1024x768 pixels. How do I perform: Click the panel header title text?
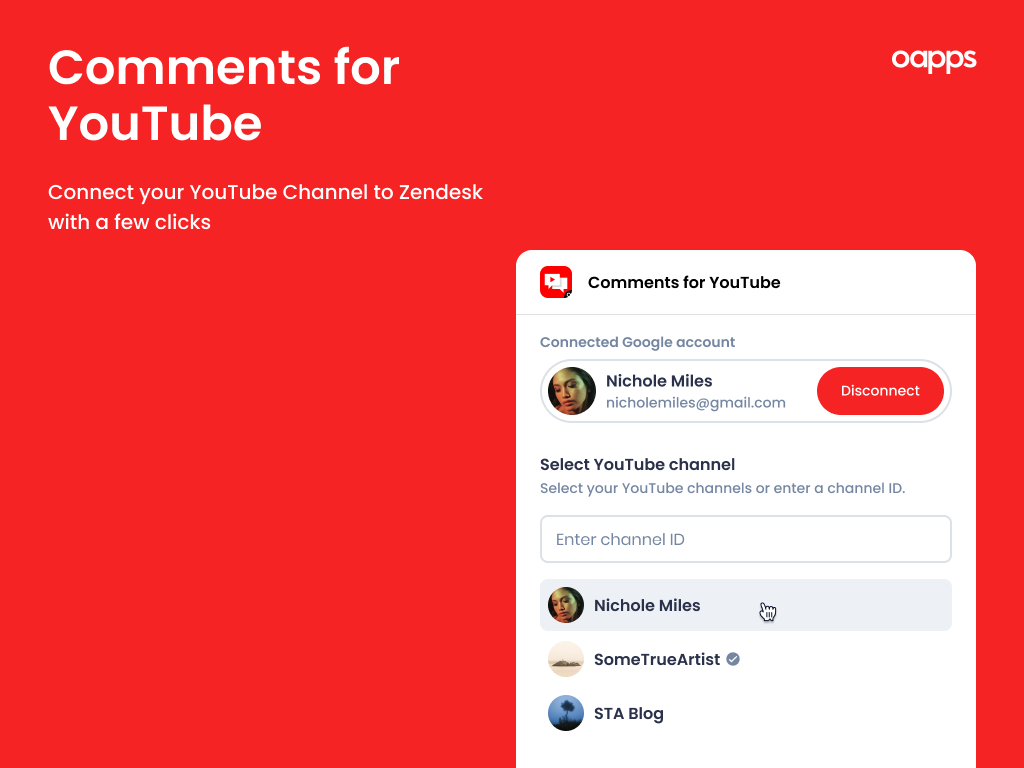click(x=684, y=282)
